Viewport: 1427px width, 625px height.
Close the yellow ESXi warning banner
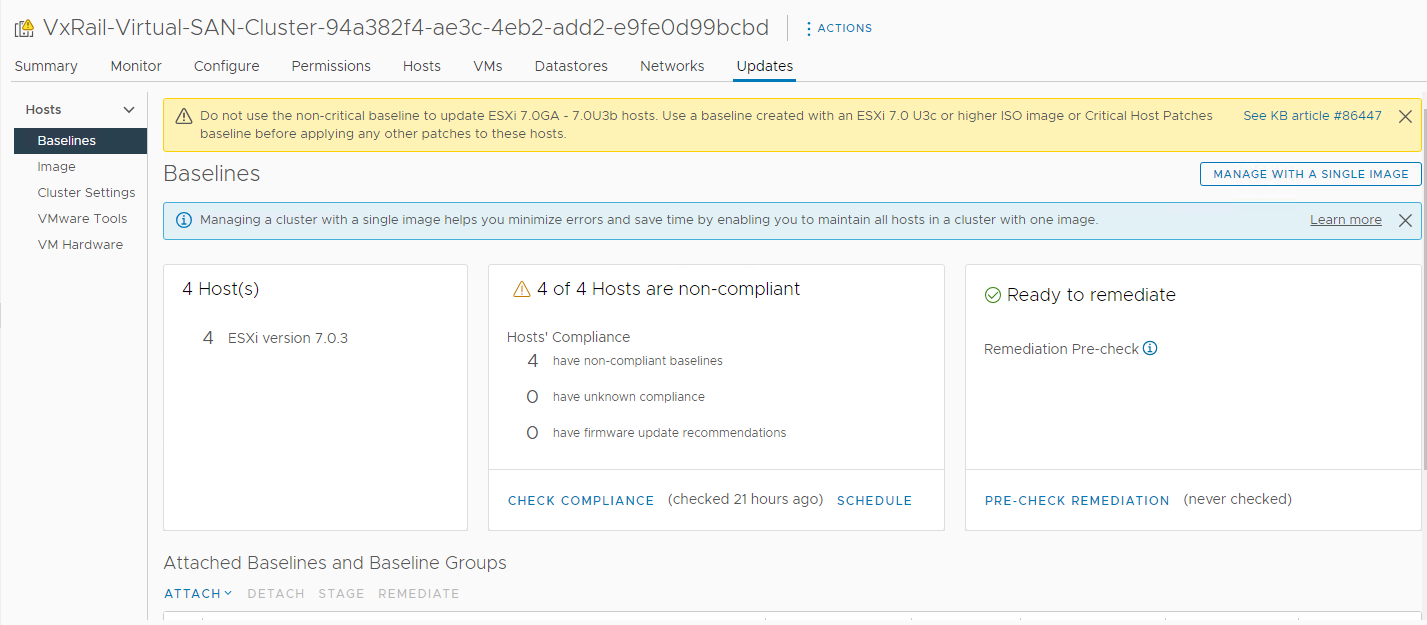coord(1405,117)
